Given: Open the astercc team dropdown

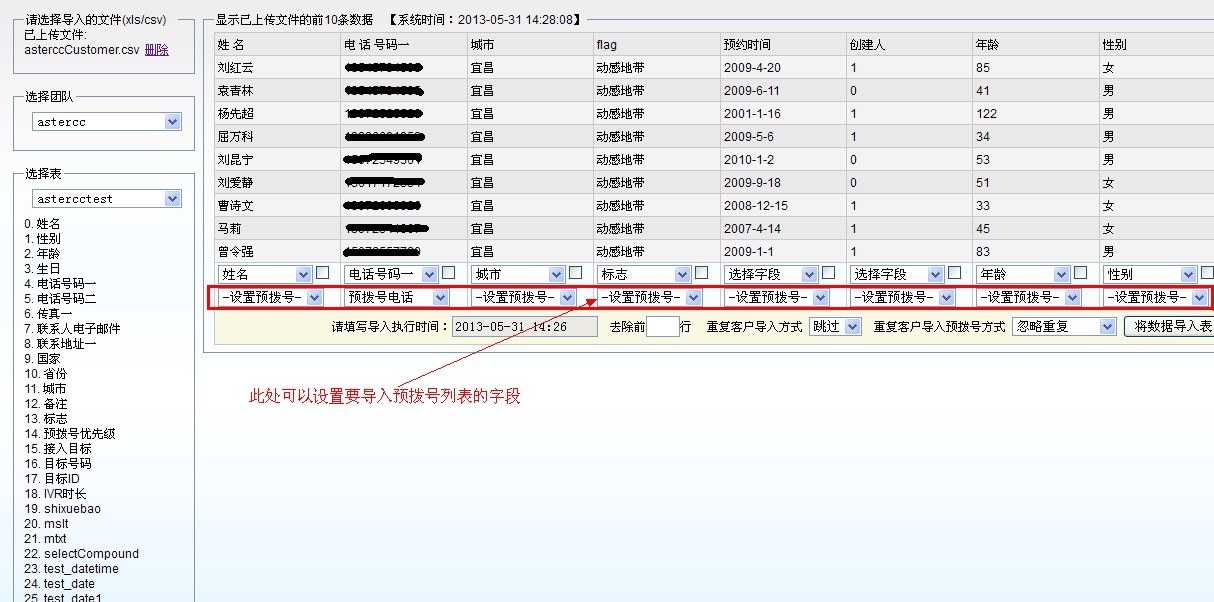Looking at the screenshot, I should [106, 122].
